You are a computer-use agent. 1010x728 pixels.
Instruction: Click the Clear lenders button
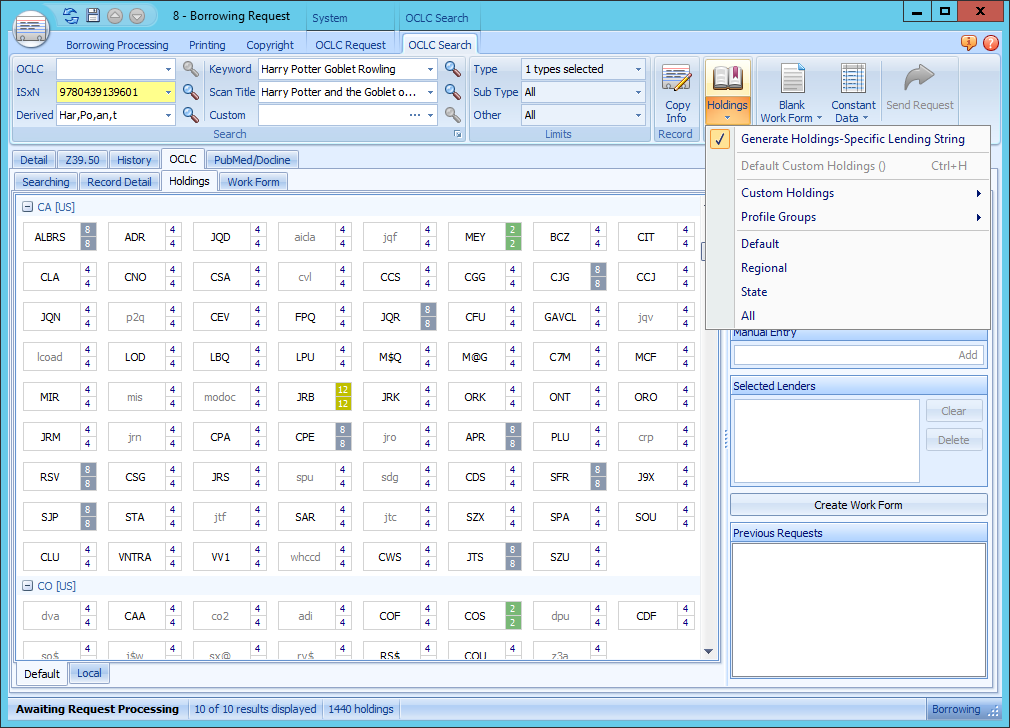tap(953, 411)
